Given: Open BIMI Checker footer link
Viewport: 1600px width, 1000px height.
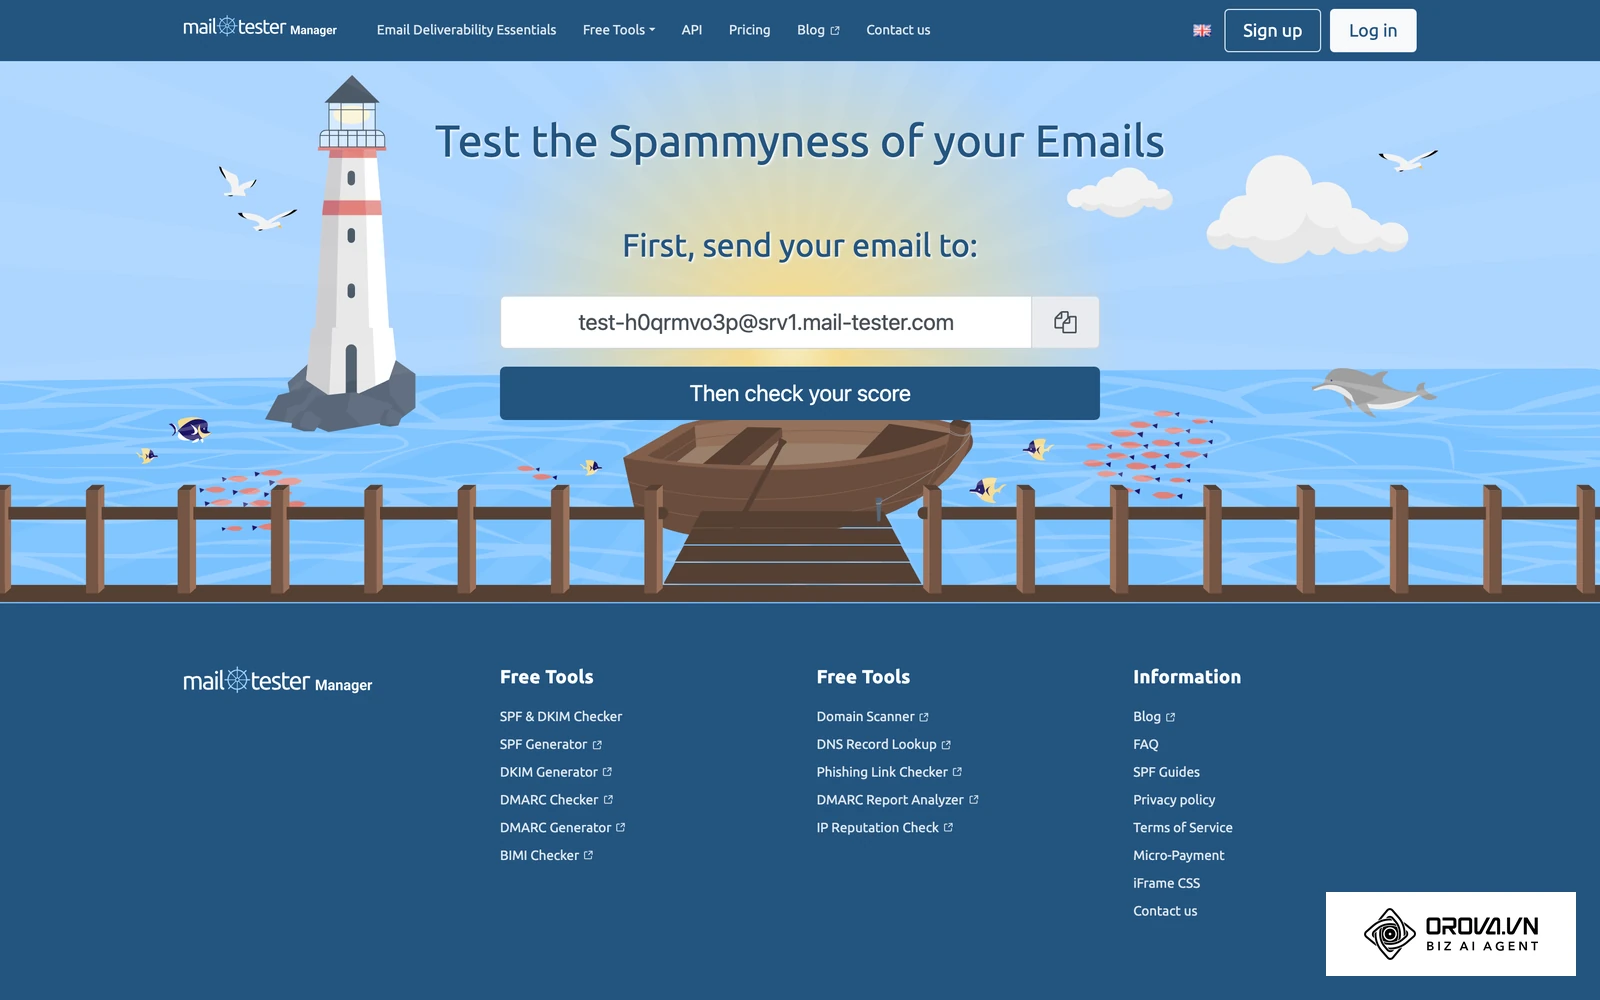Looking at the screenshot, I should pyautogui.click(x=547, y=855).
